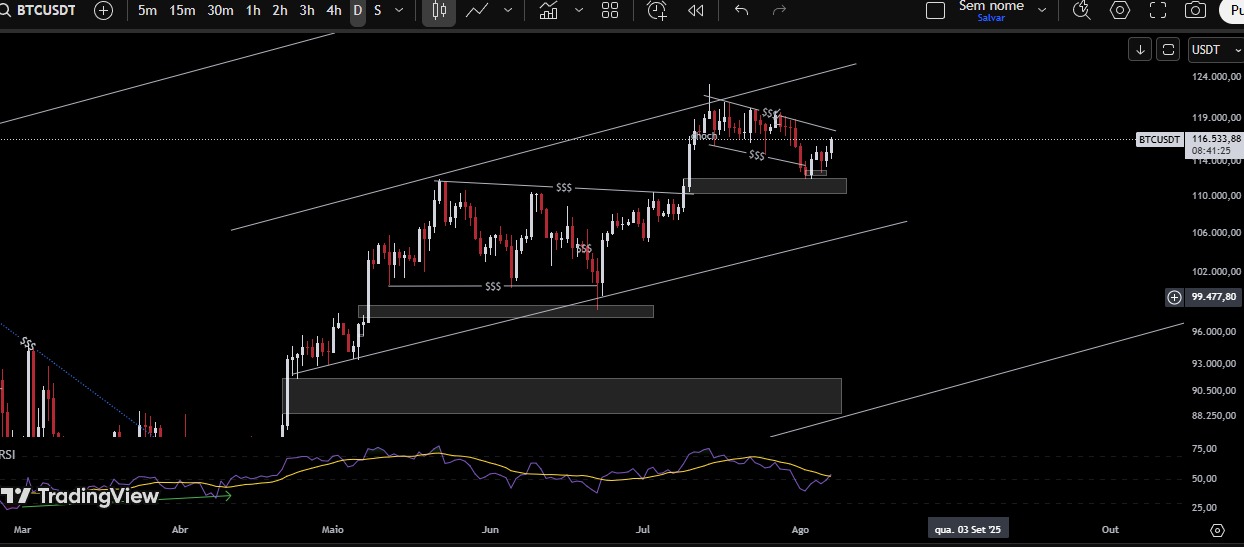1244x547 pixels.
Task: Open the BTCUSDT symbol search
Action: point(40,11)
